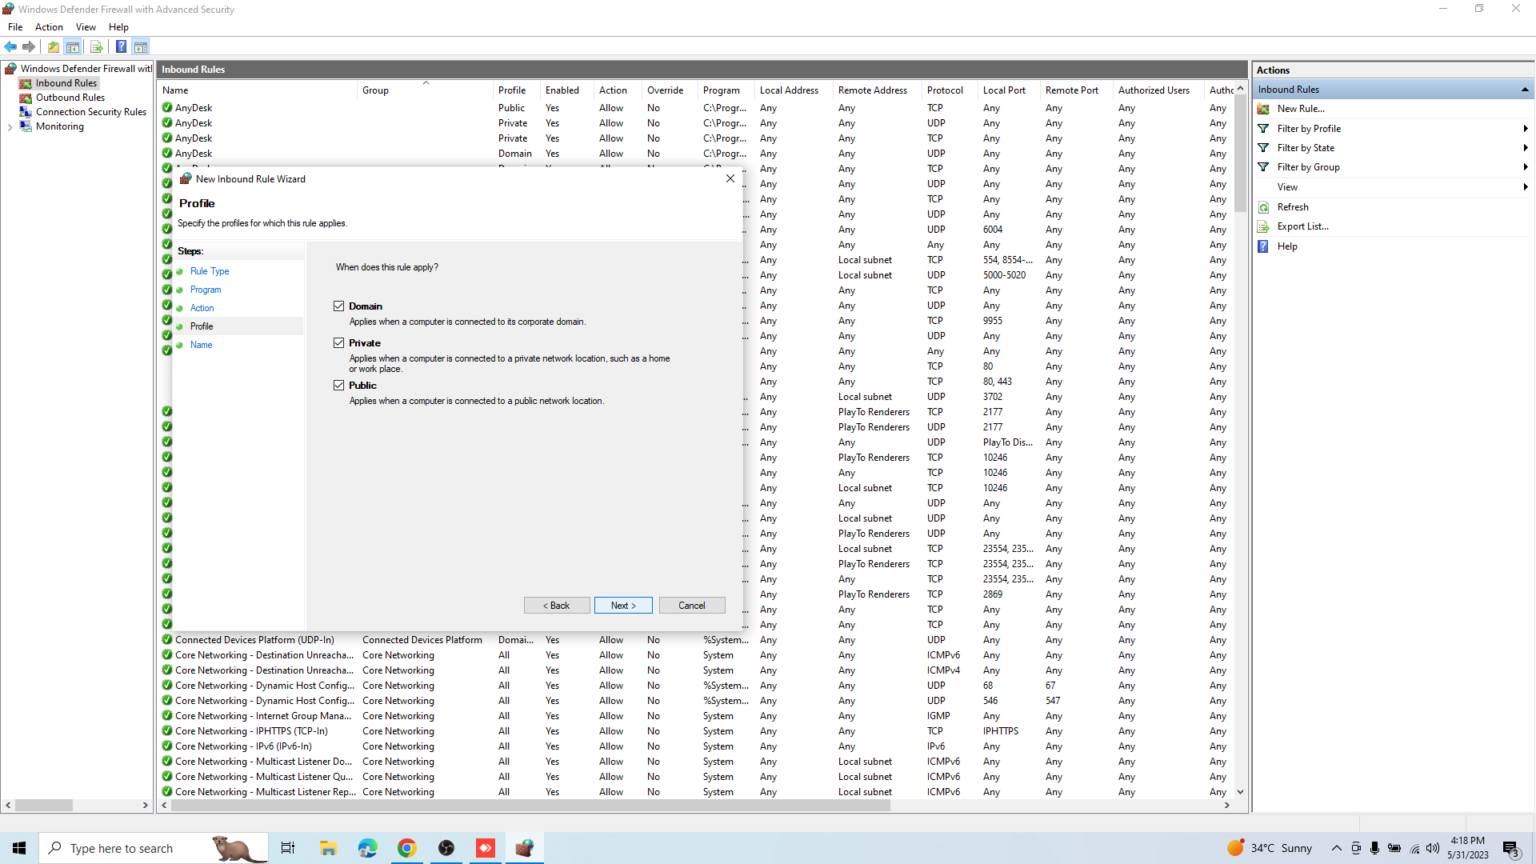Open Connection Security Rules node
1536x864 pixels.
(90, 112)
